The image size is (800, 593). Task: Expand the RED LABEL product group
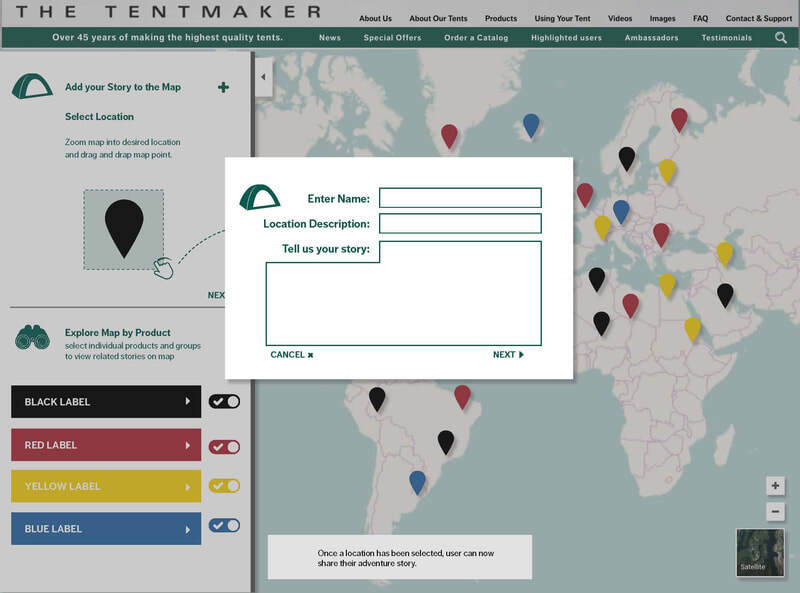[x=106, y=445]
